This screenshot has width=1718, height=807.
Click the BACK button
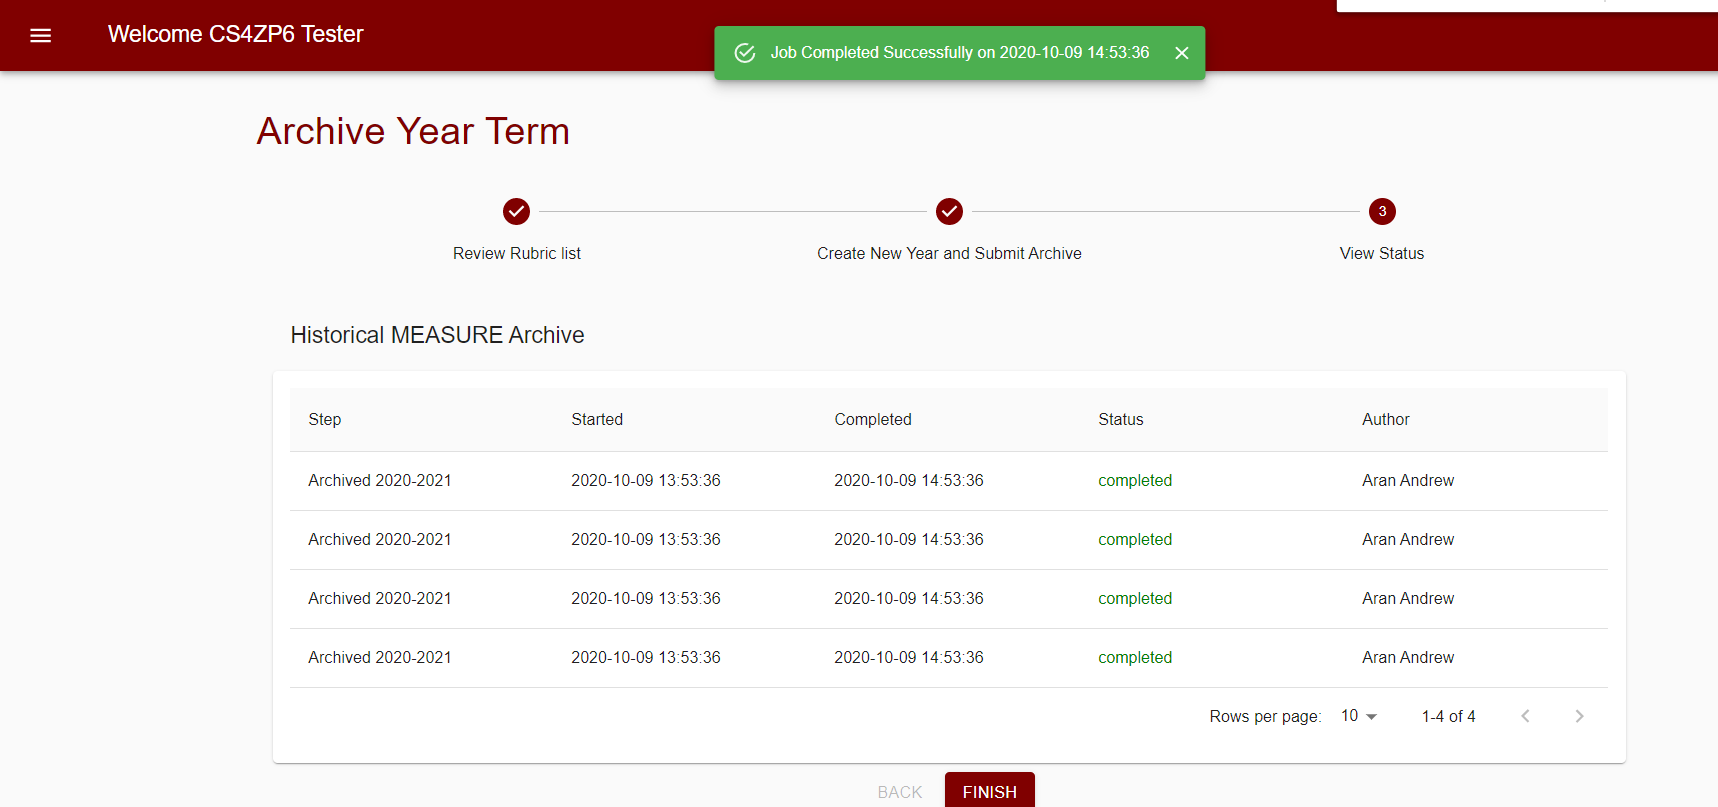coord(900,791)
